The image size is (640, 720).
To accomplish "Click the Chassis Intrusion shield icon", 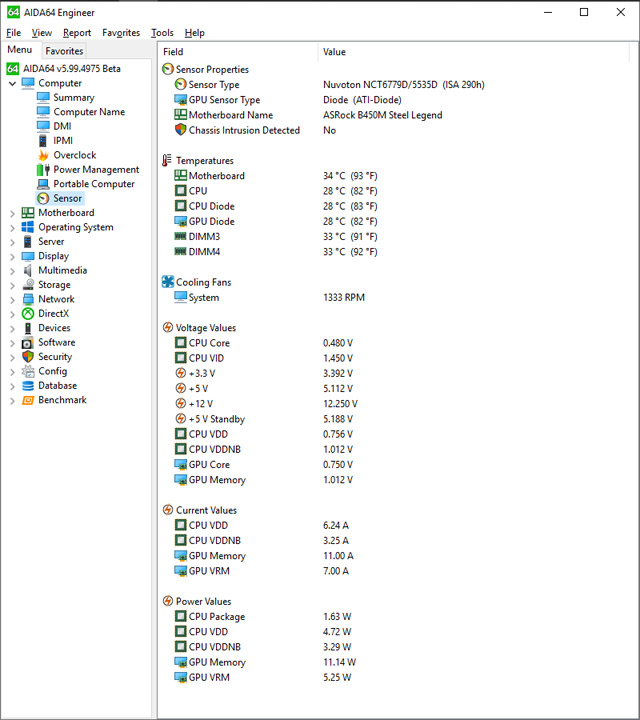I will point(181,130).
